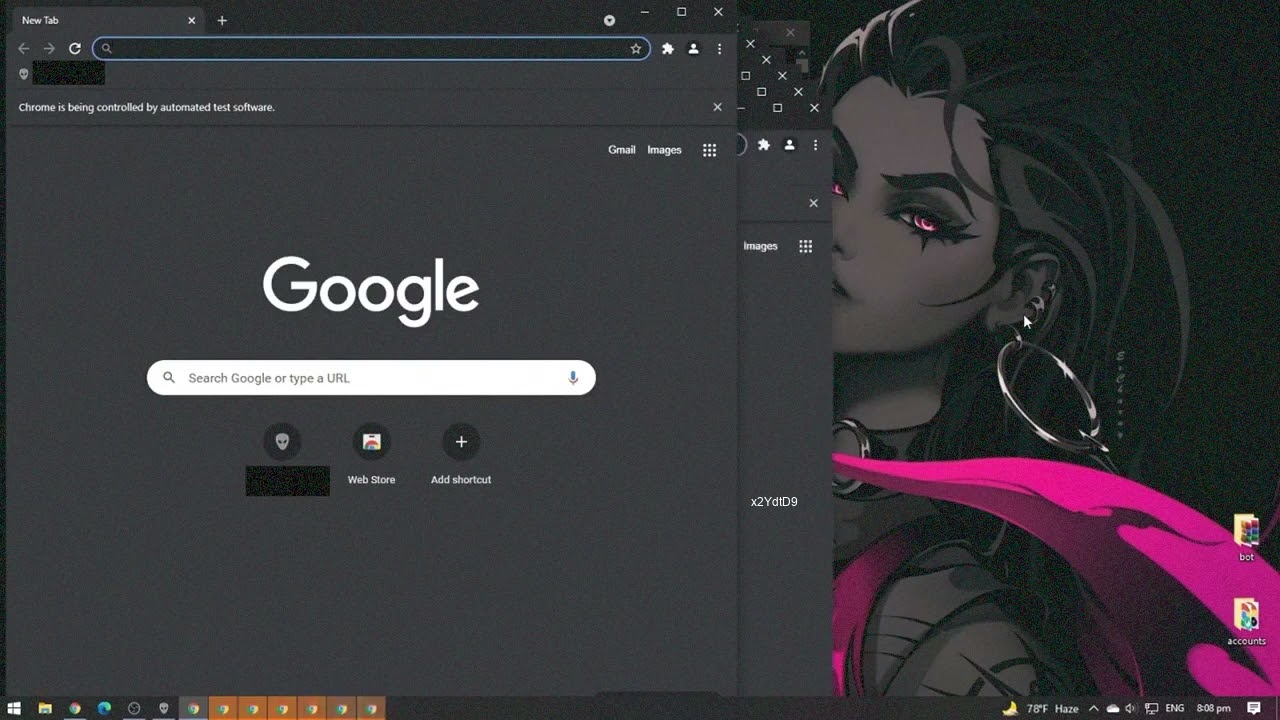Click the Search Google or type a URL box
The height and width of the screenshot is (720, 1280).
(x=371, y=378)
